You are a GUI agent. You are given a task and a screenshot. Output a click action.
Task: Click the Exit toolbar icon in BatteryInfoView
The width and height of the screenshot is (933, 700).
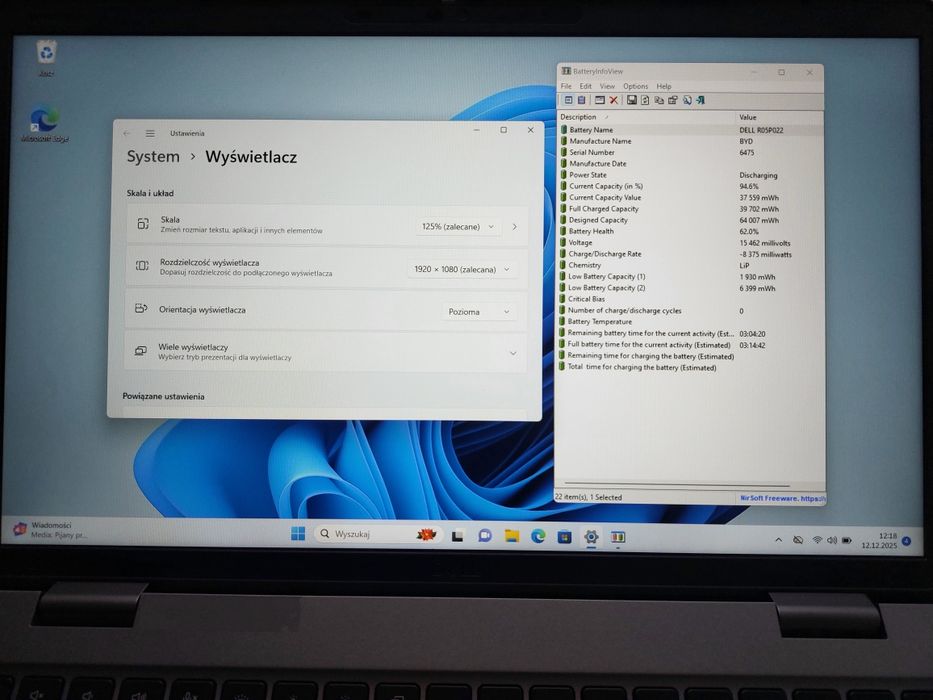coord(700,100)
